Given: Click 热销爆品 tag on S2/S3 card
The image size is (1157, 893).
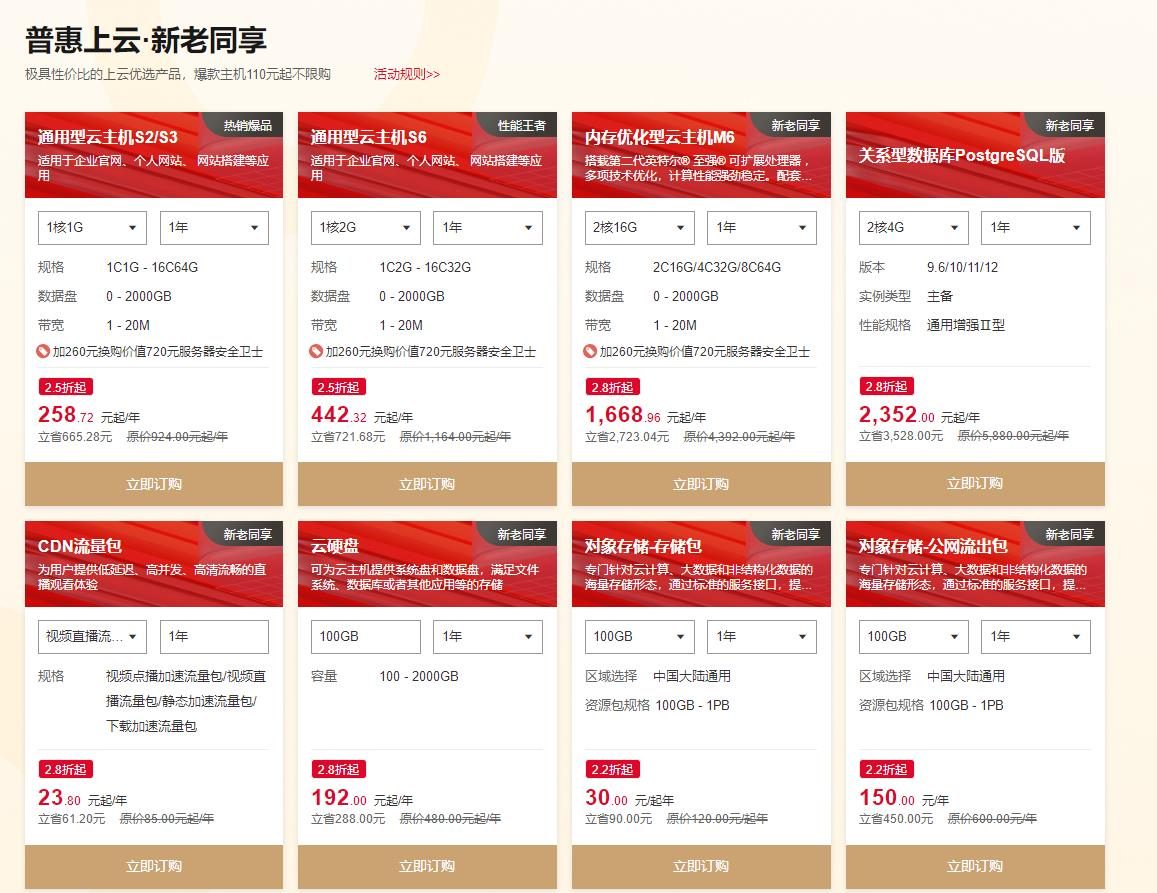Looking at the screenshot, I should (248, 125).
